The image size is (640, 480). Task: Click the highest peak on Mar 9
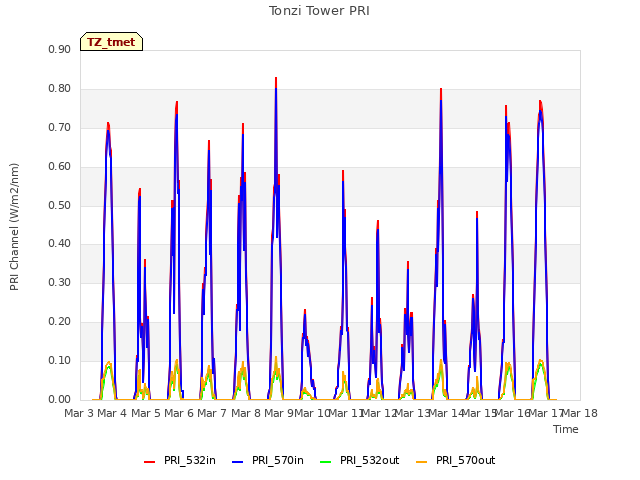point(276,78)
